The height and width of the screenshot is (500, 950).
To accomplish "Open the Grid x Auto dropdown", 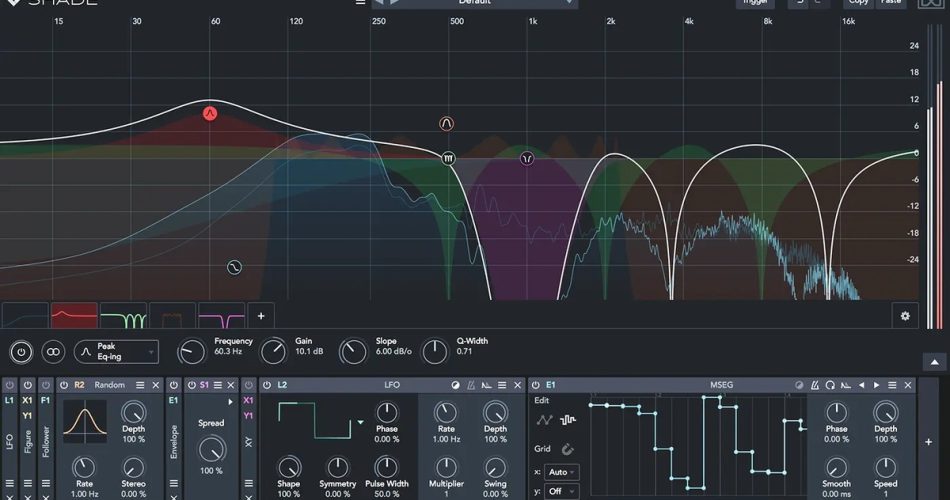I will pyautogui.click(x=561, y=472).
